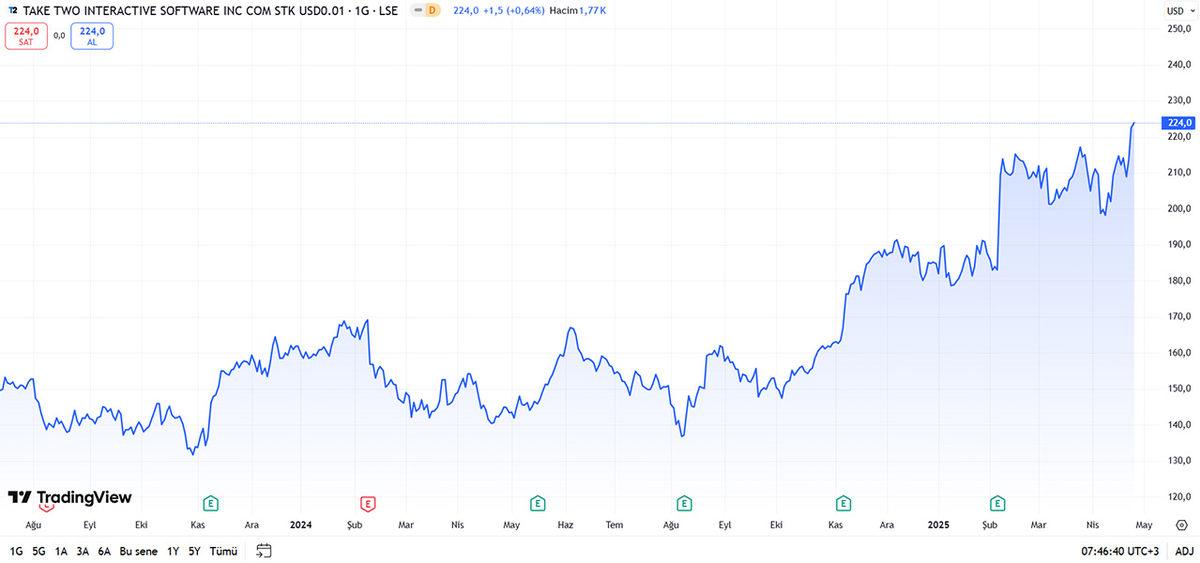The width and height of the screenshot is (1200, 563).
Task: Click the 224,0 current price label on axis
Action: pyautogui.click(x=1179, y=123)
